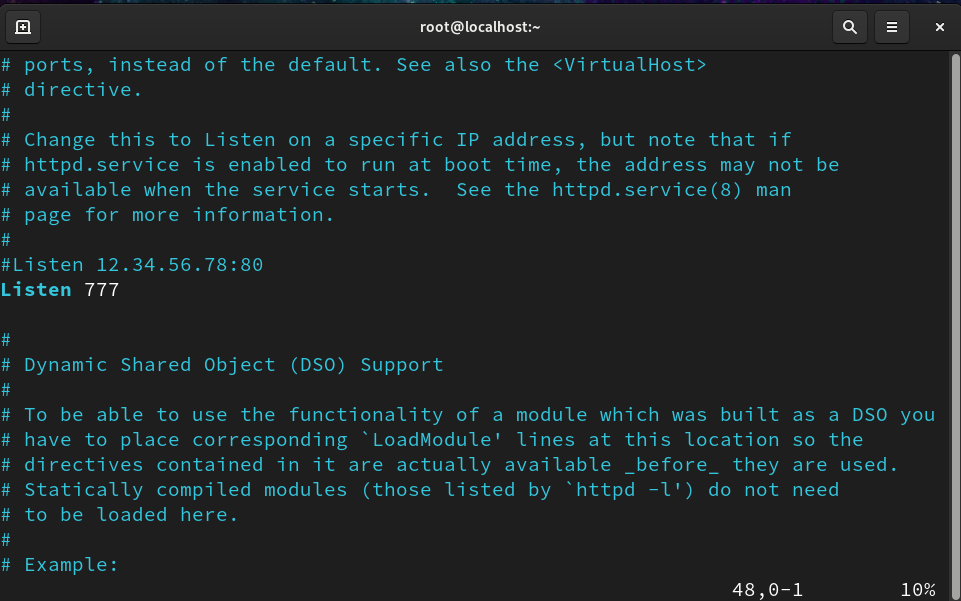961x601 pixels.
Task: Place cursor on Listen 777 line
Action: 60,290
